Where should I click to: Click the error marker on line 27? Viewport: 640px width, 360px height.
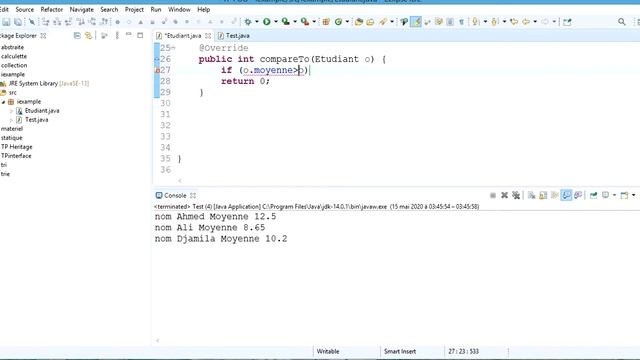coord(157,70)
